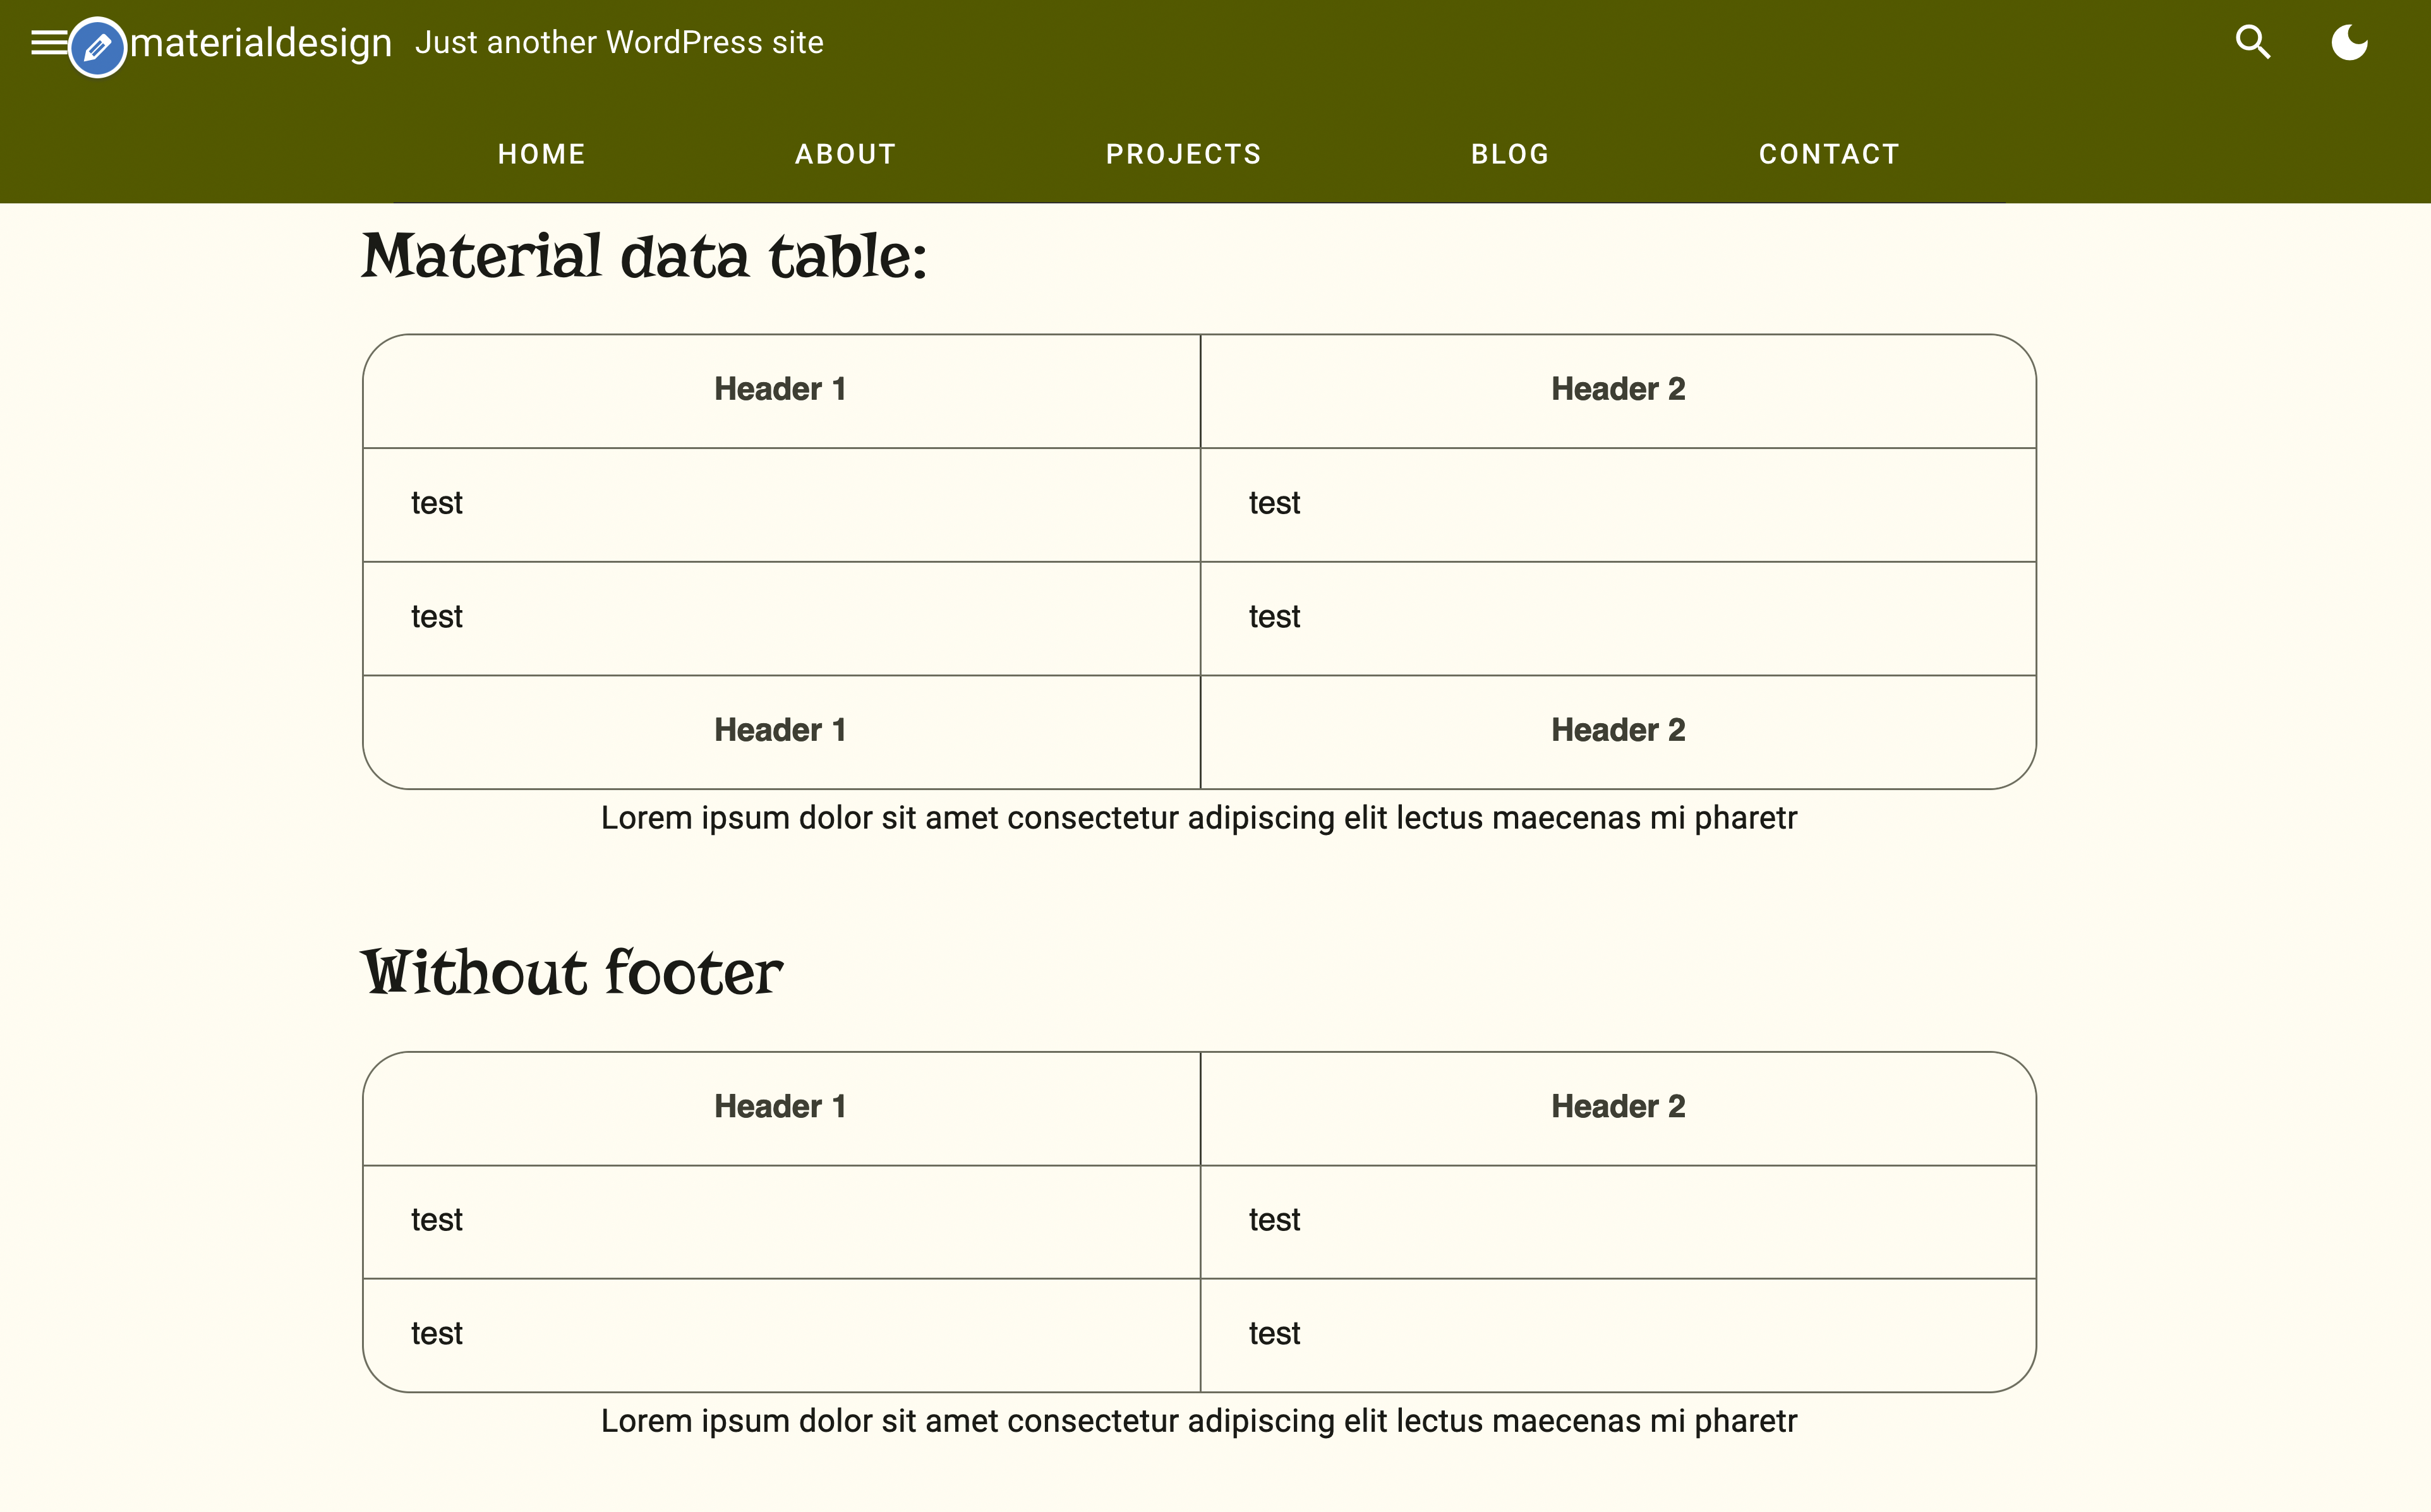Click the footer Header 1 cell

pyautogui.click(x=781, y=731)
